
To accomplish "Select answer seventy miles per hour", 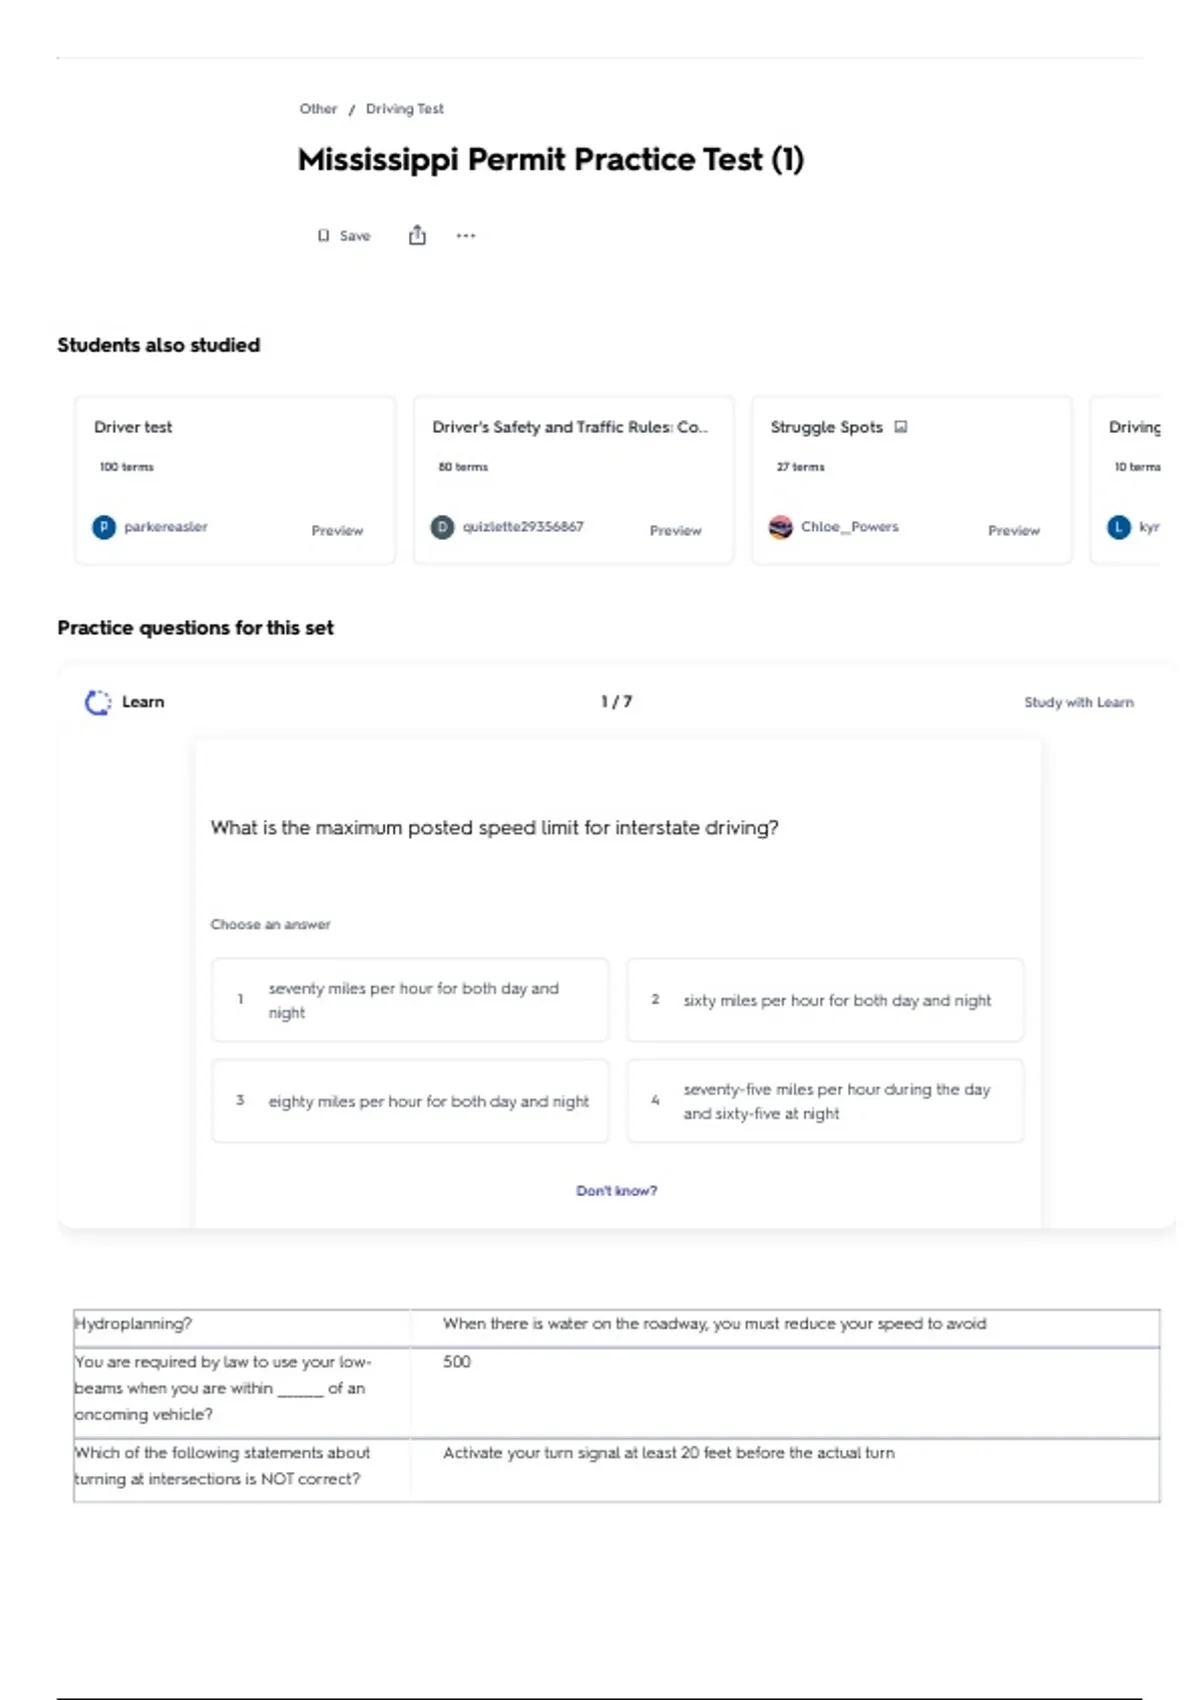I will [x=410, y=1000].
